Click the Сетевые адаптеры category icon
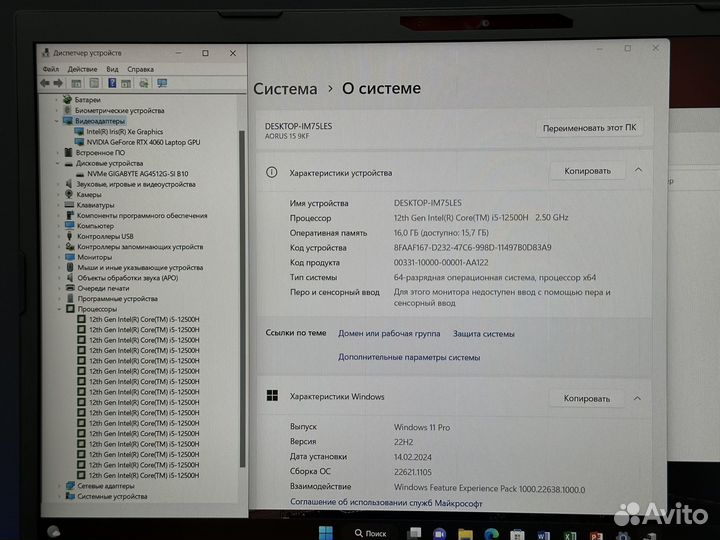Viewport: 720px width, 540px height. coord(70,485)
